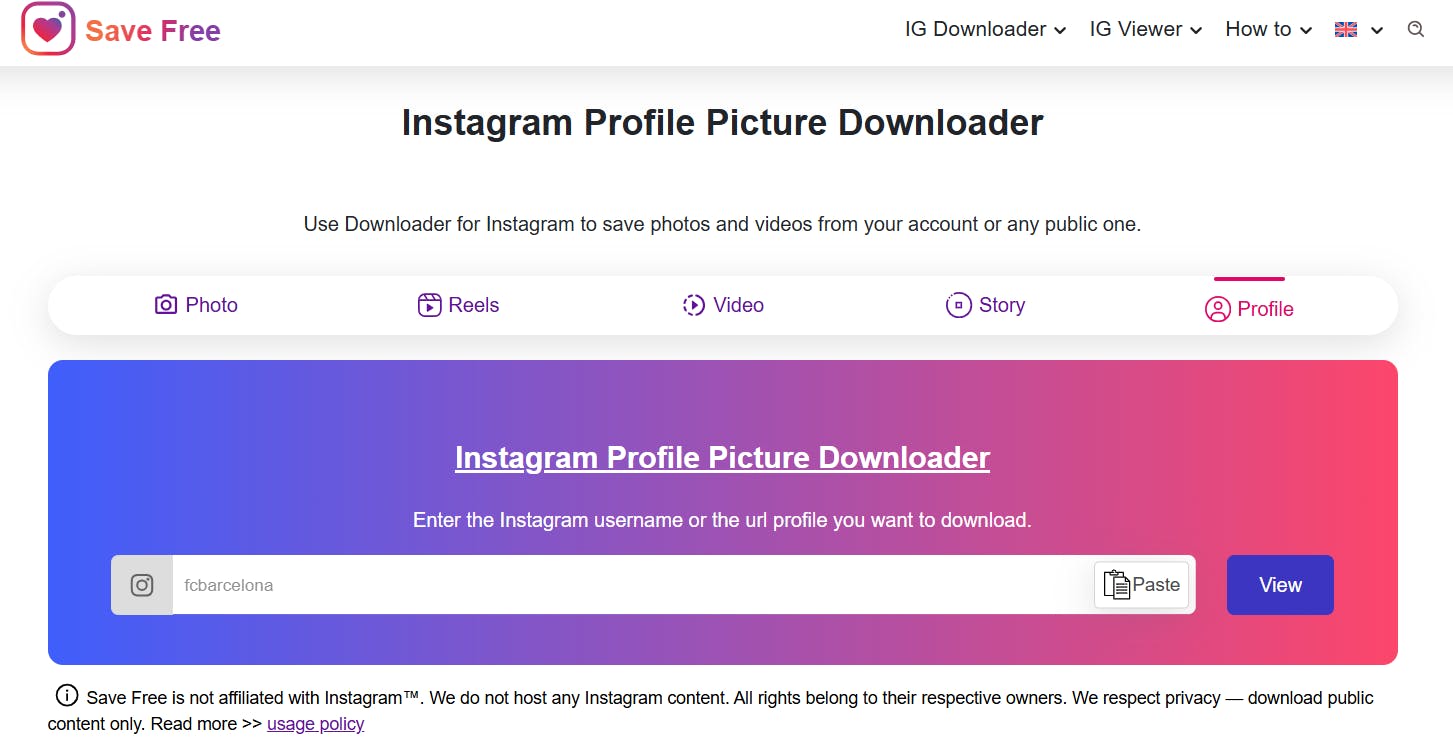1453x745 pixels.
Task: Expand the language chevron next to flag
Action: click(x=1377, y=31)
